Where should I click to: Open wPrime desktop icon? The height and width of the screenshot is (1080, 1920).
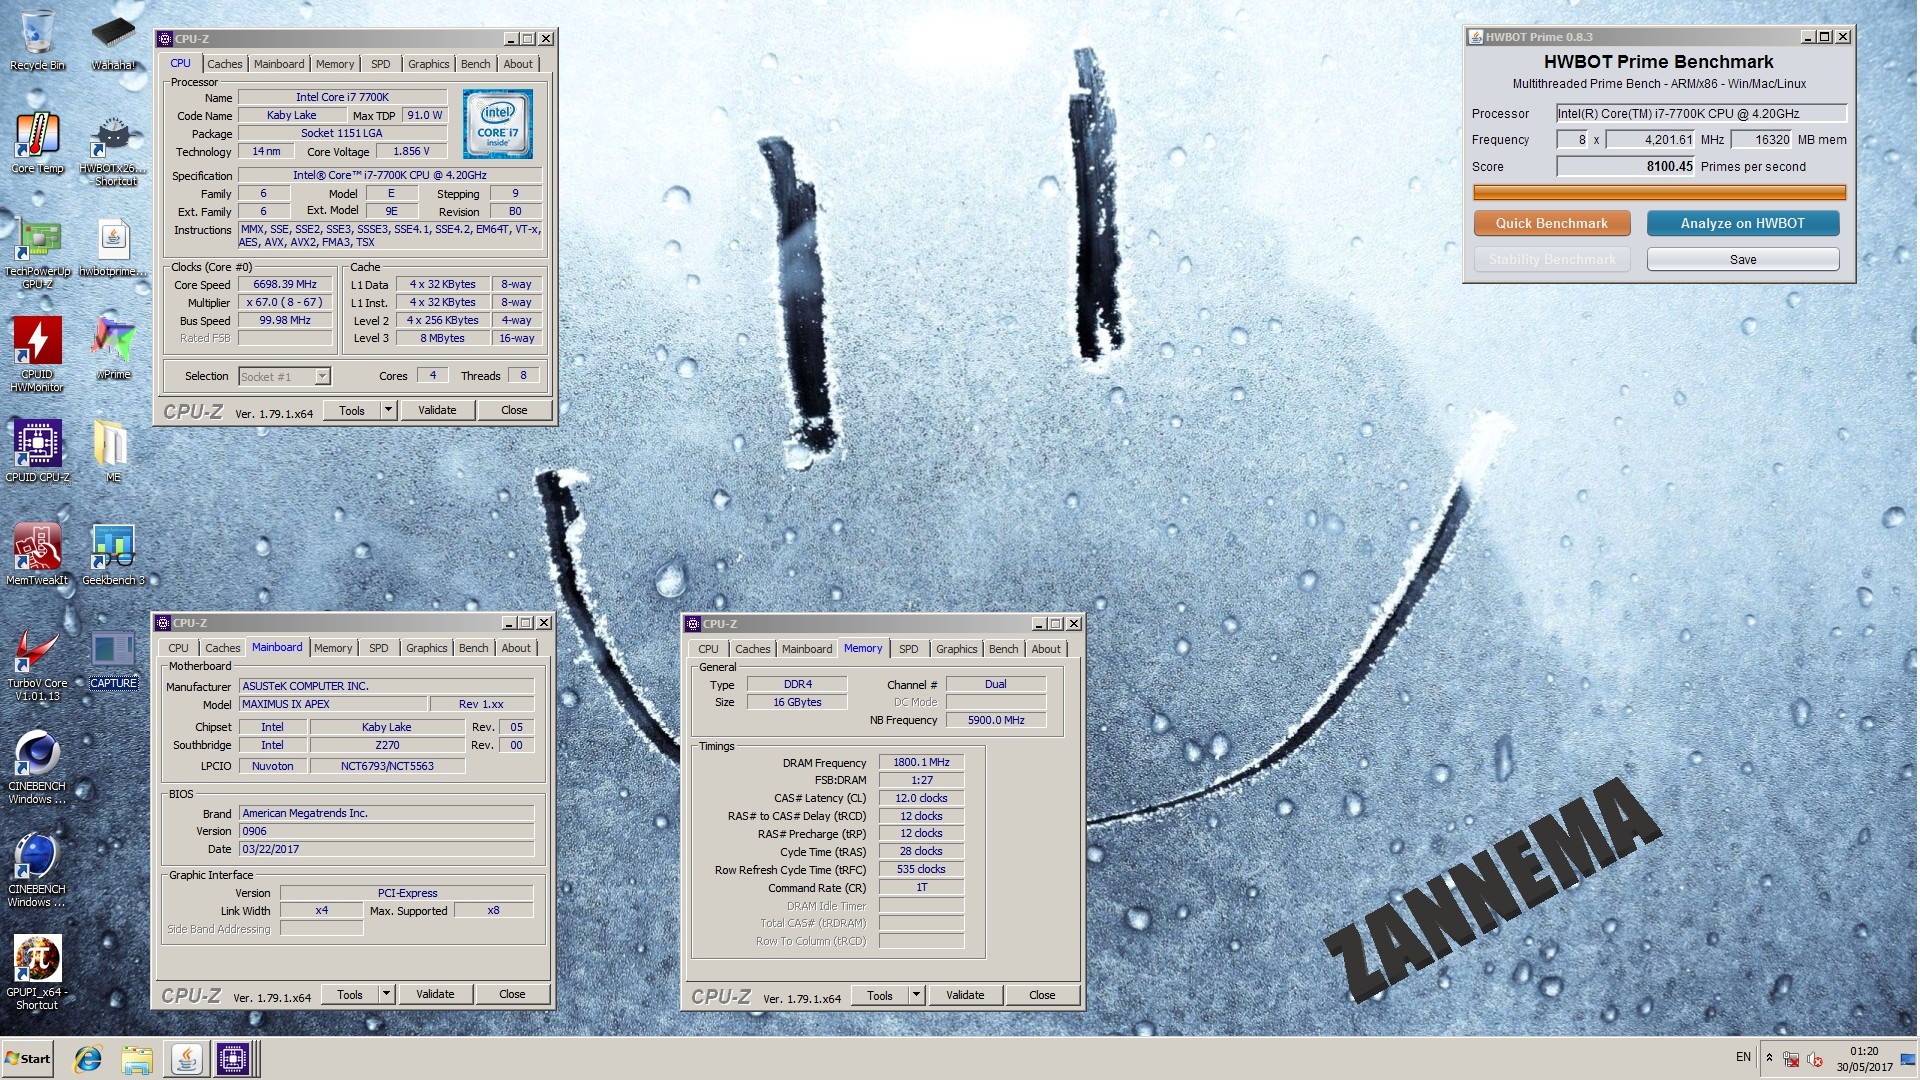coord(113,348)
